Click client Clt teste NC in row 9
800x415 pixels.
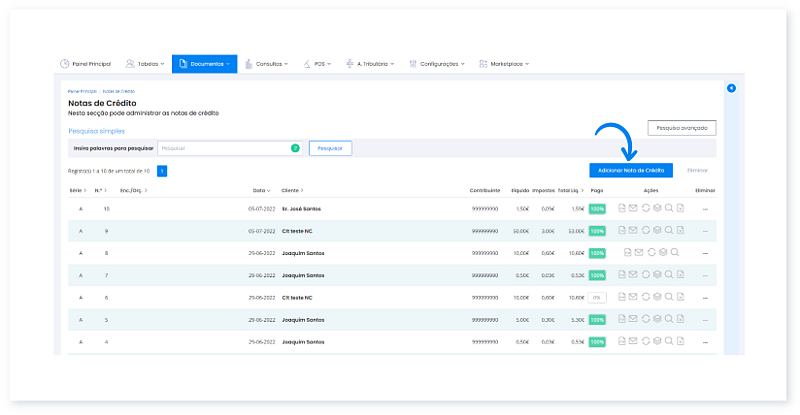click(x=297, y=231)
